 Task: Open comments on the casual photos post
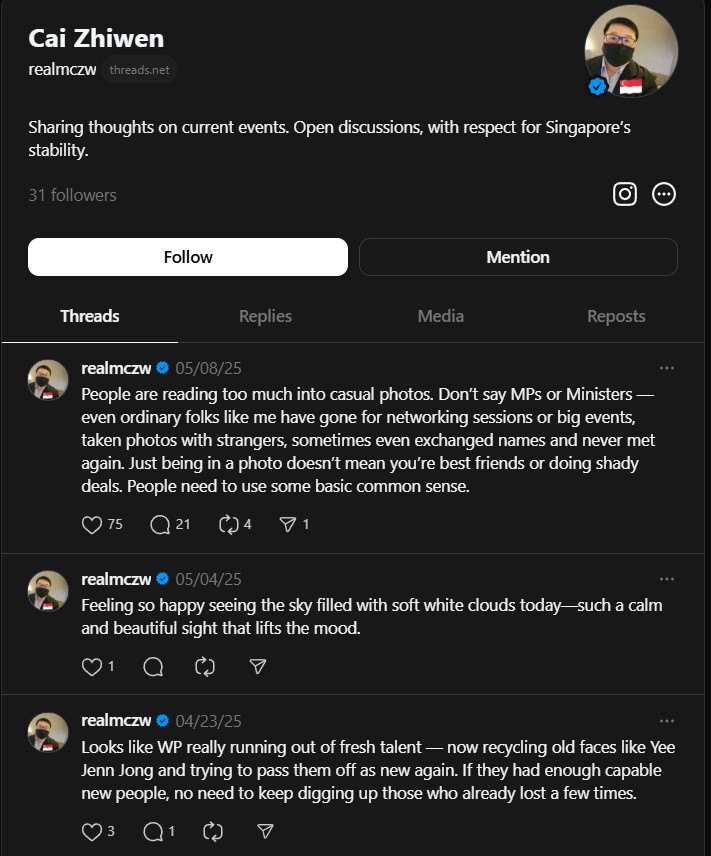point(160,525)
